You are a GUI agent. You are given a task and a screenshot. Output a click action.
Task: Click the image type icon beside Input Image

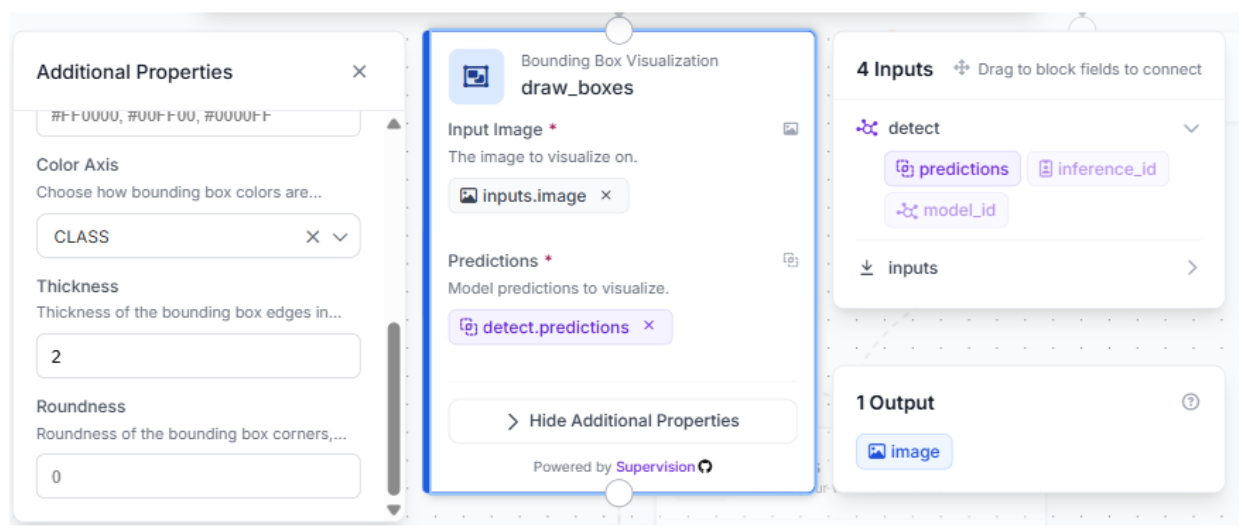790,129
